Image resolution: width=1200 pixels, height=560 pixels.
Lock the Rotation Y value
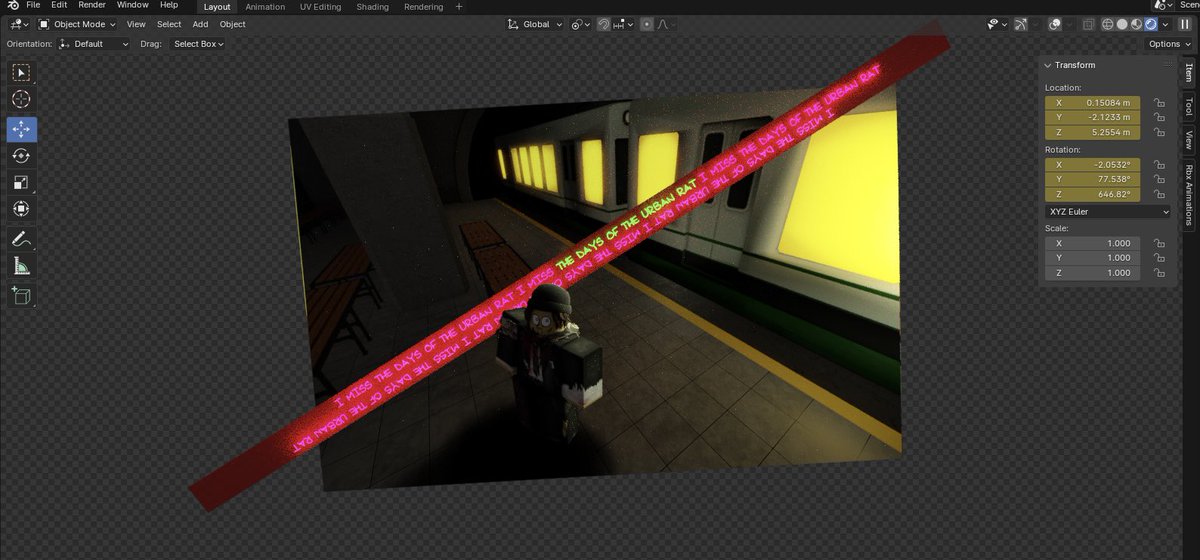[1157, 180]
